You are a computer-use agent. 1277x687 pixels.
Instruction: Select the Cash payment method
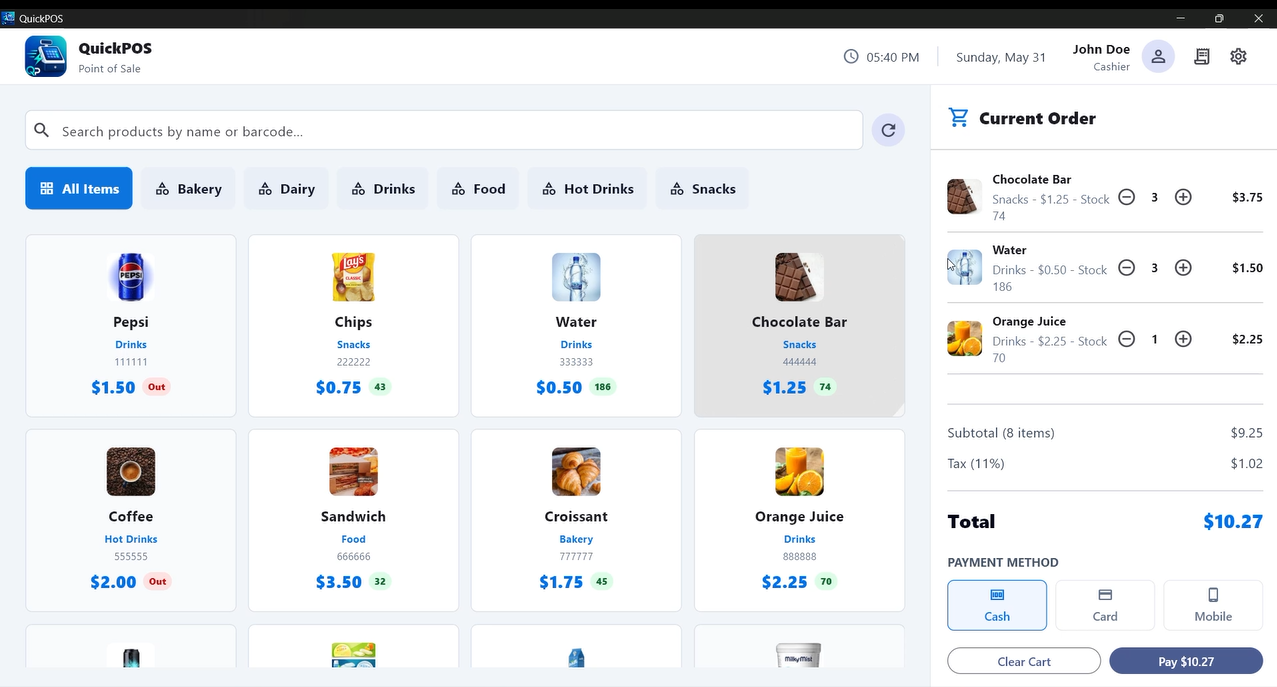click(997, 605)
